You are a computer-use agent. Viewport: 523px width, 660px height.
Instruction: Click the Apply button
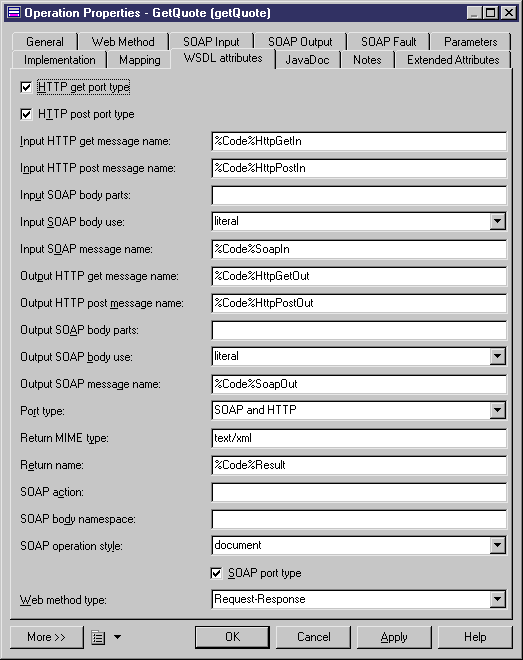pos(394,637)
